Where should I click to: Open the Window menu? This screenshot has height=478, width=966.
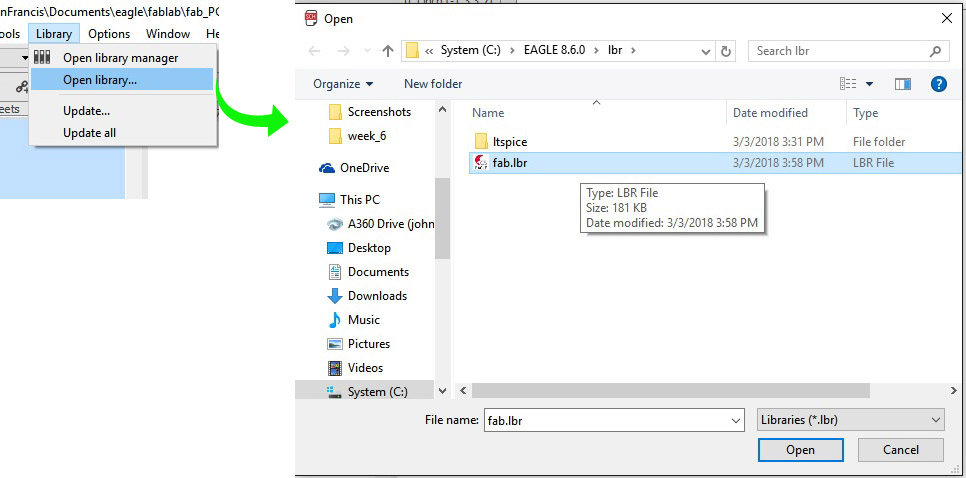click(x=168, y=34)
